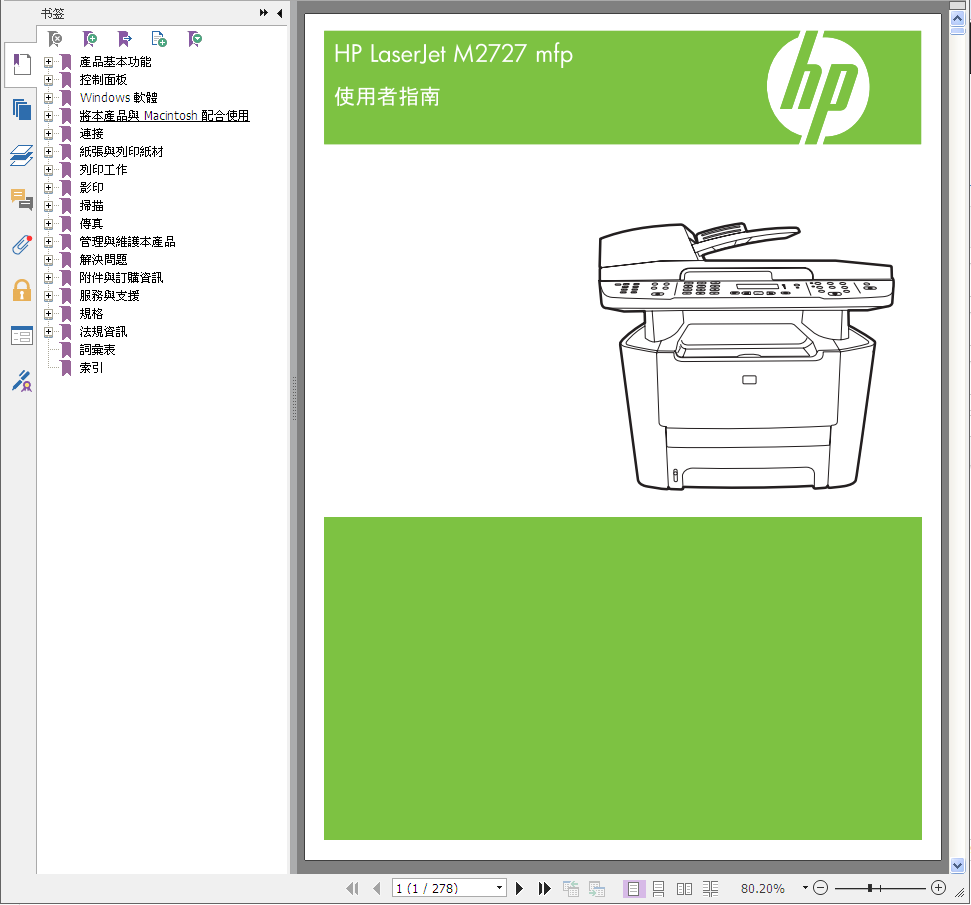Click the panel splitter grip handle

[x=294, y=399]
